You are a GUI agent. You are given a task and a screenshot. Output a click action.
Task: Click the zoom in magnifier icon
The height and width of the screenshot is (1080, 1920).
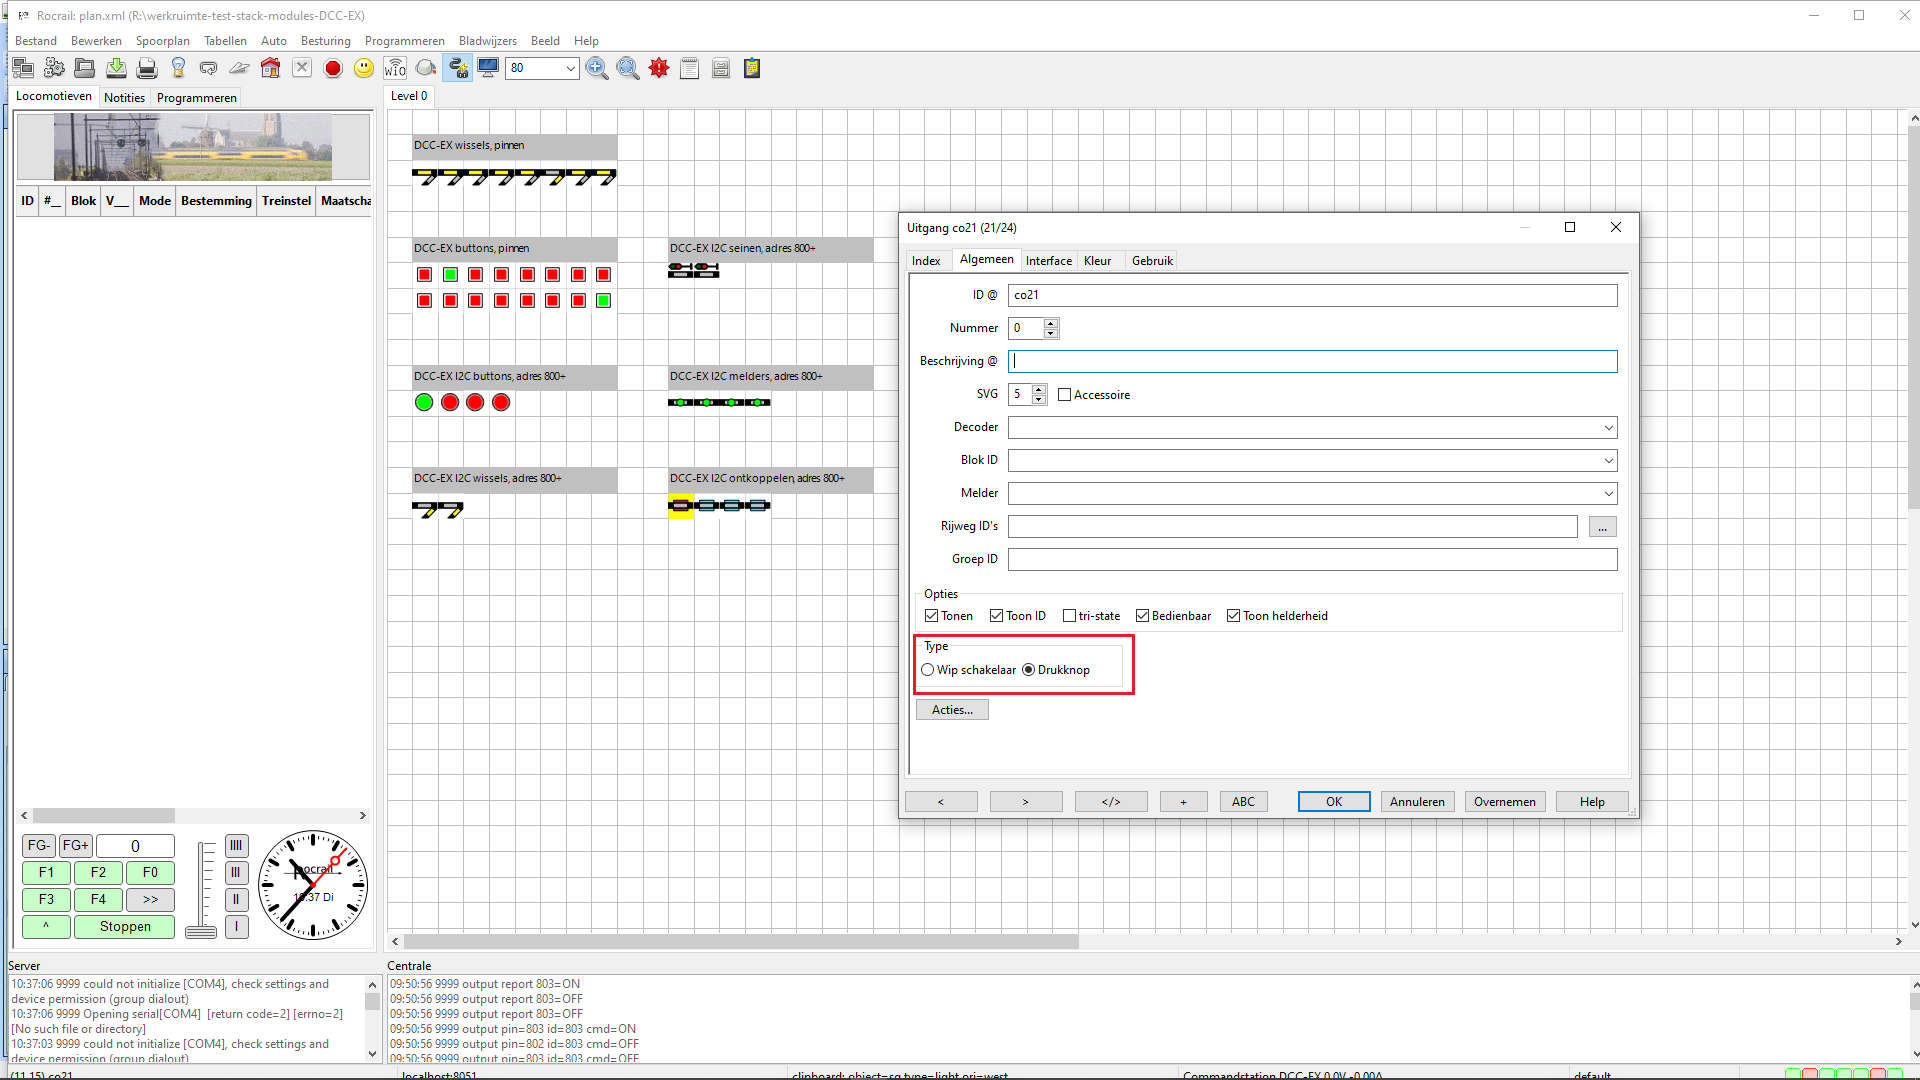597,68
